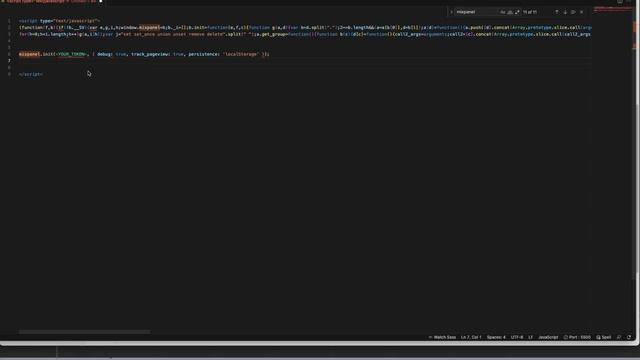Image resolution: width=640 pixels, height=360 pixels.
Task: Go to previous match arrow in find widget
Action: 557,12
